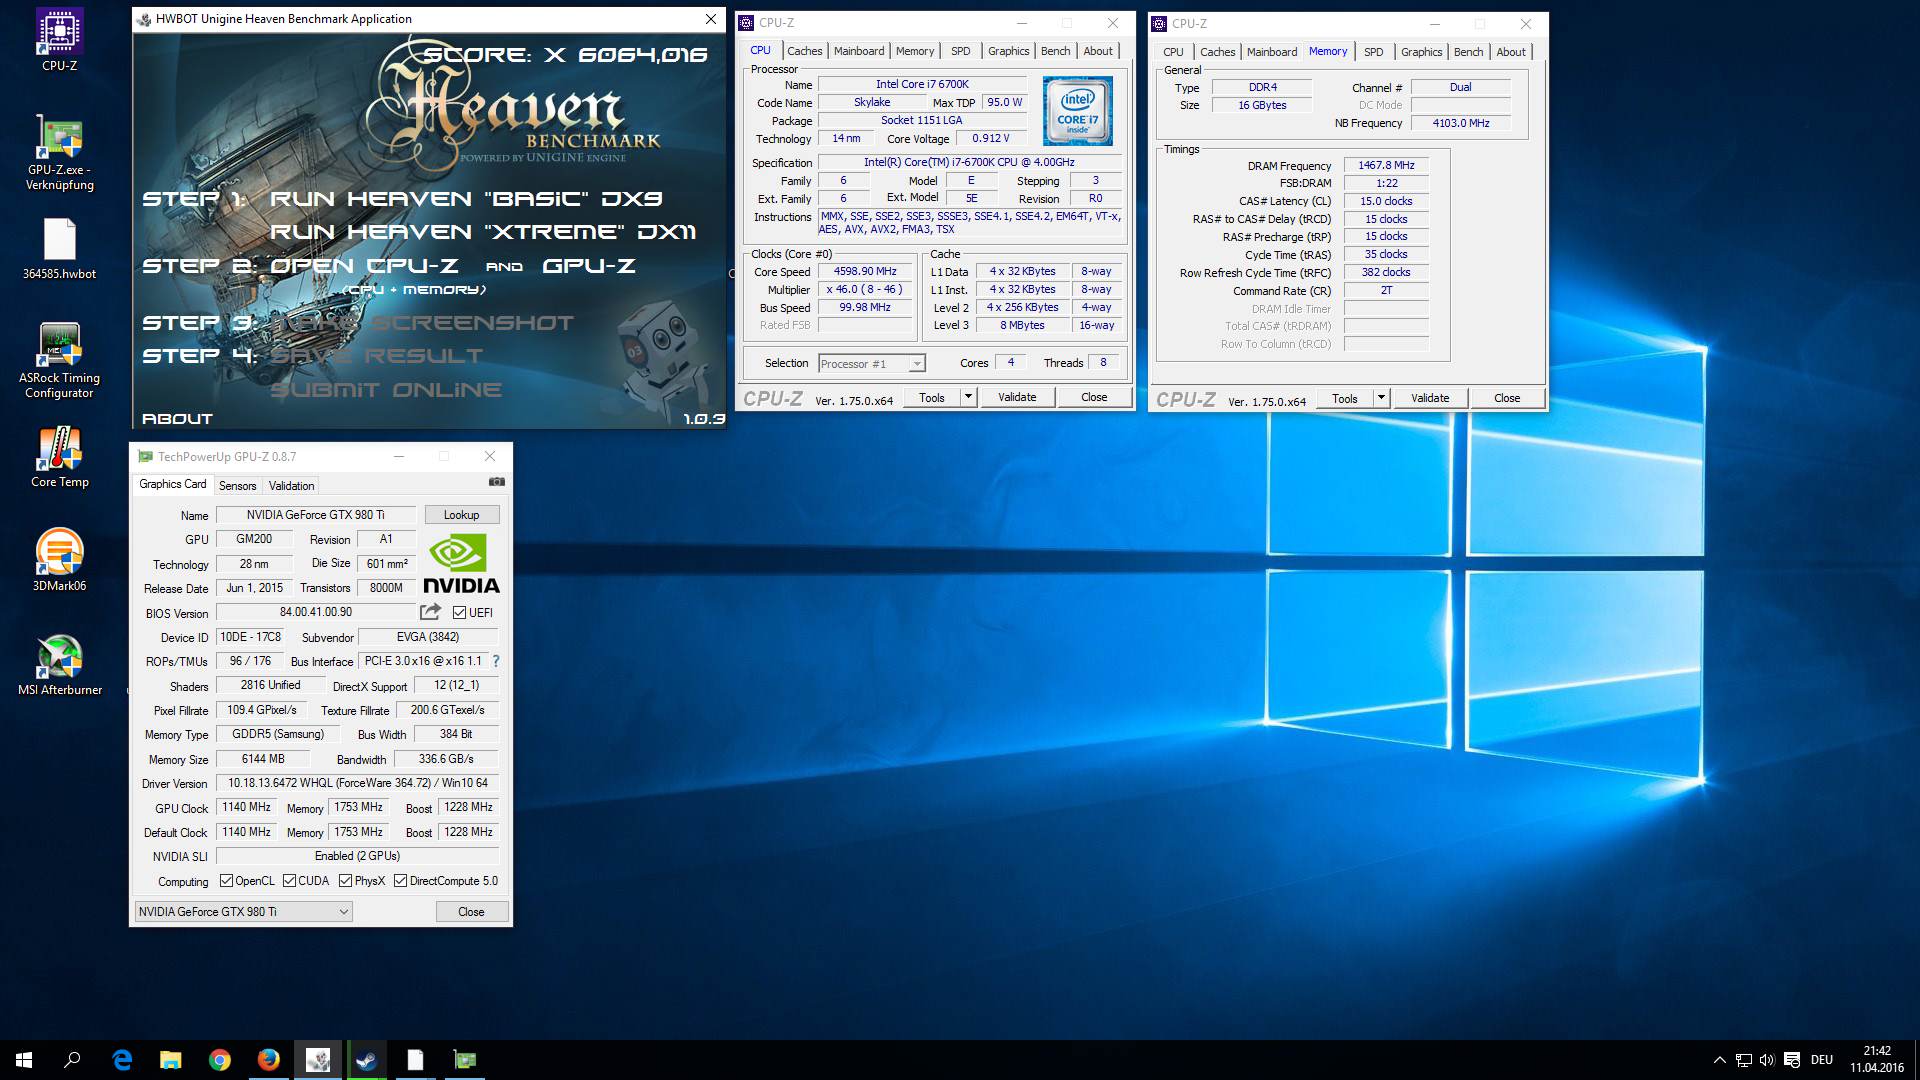Viewport: 1920px width, 1080px height.
Task: Open Steam from the taskbar
Action: [366, 1060]
